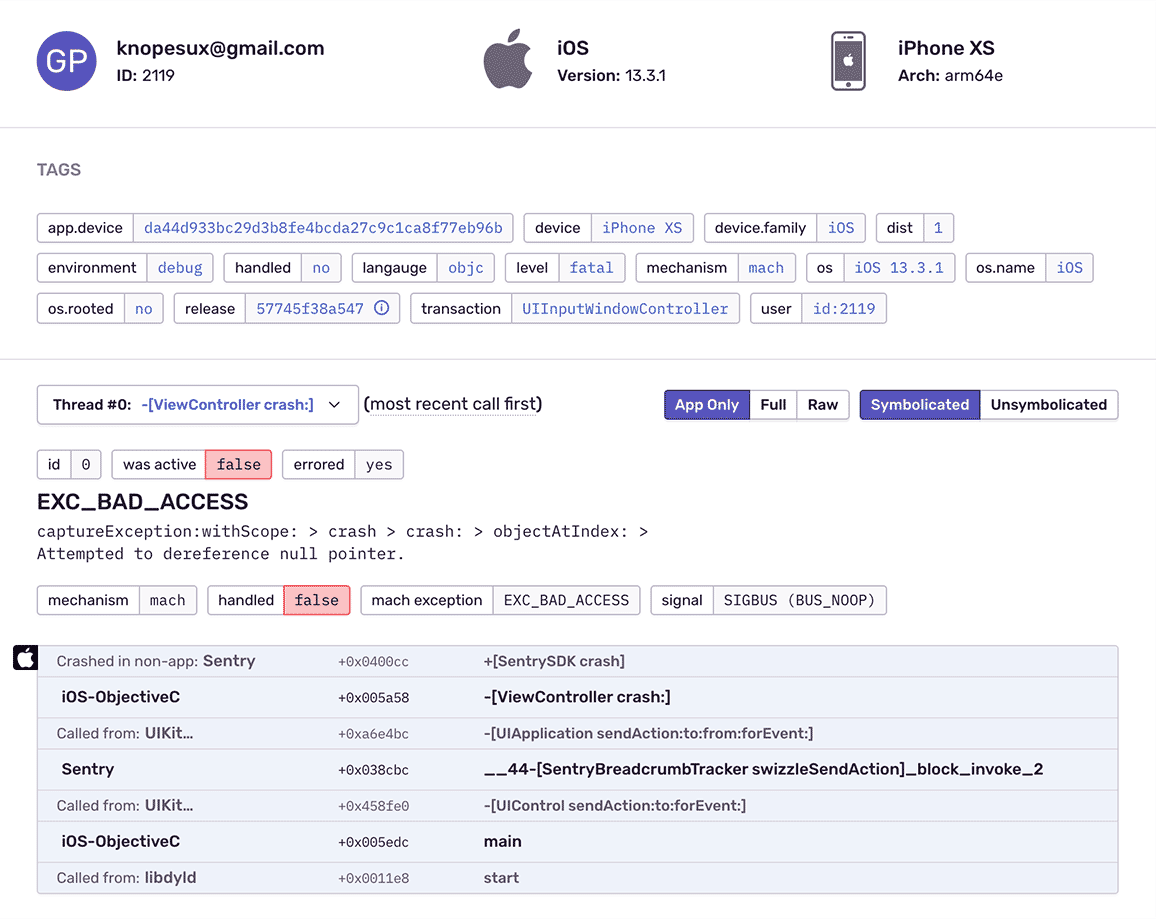Select Unsymbolicated display mode
Image resolution: width=1156 pixels, height=919 pixels.
pyautogui.click(x=1048, y=405)
